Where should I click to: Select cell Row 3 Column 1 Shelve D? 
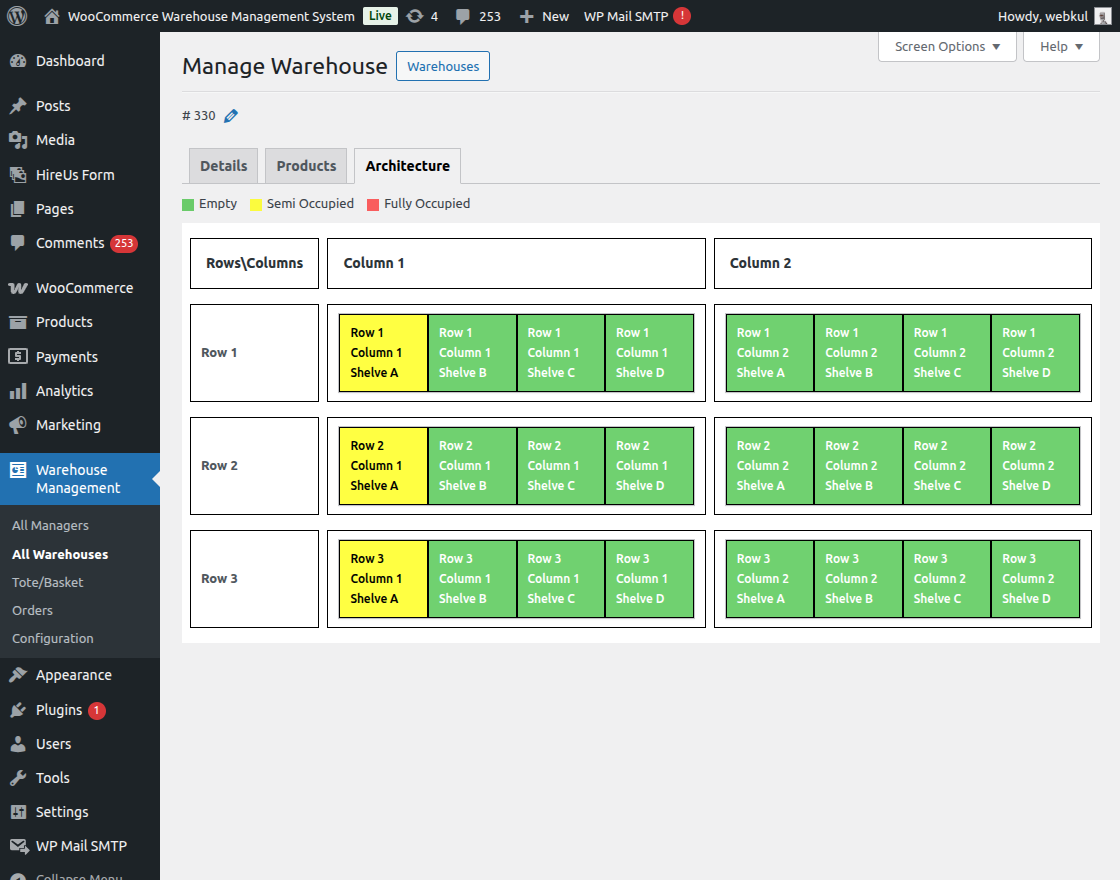coord(649,579)
